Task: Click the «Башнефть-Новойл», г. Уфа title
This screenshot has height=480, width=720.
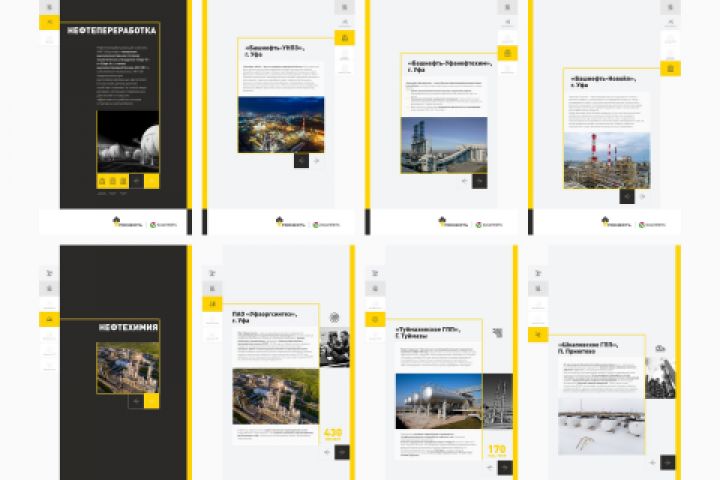Action: point(603,82)
